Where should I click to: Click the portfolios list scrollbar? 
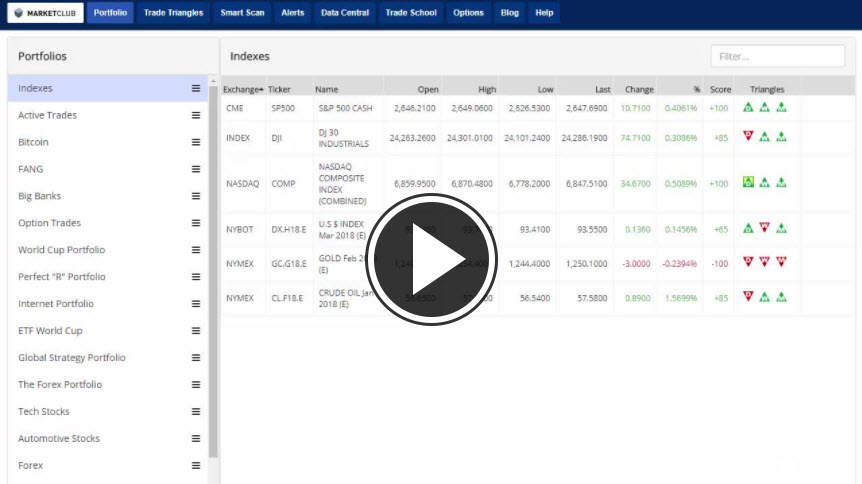213,272
